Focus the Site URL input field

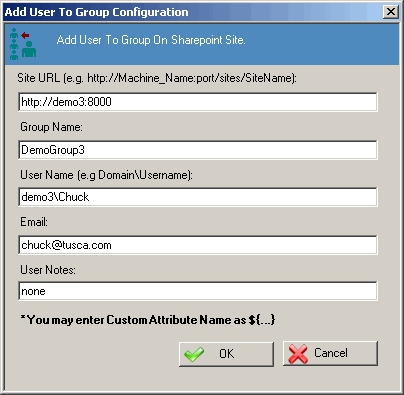pos(198,102)
